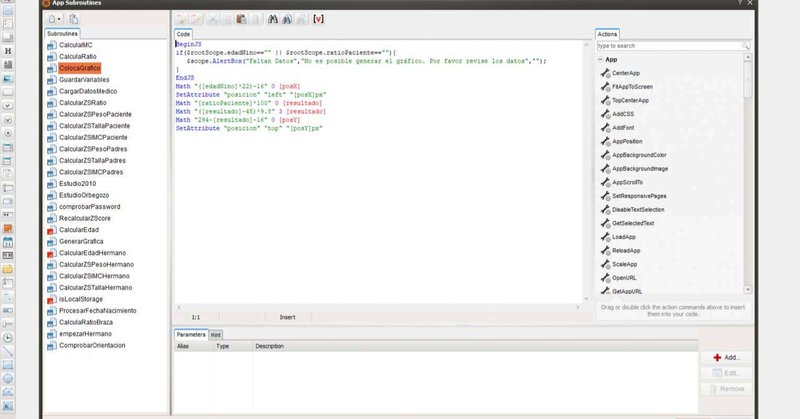Image resolution: width=800 pixels, height=419 pixels.
Task: Select the ComprobarOrientacion subroutine
Action: [x=92, y=346]
